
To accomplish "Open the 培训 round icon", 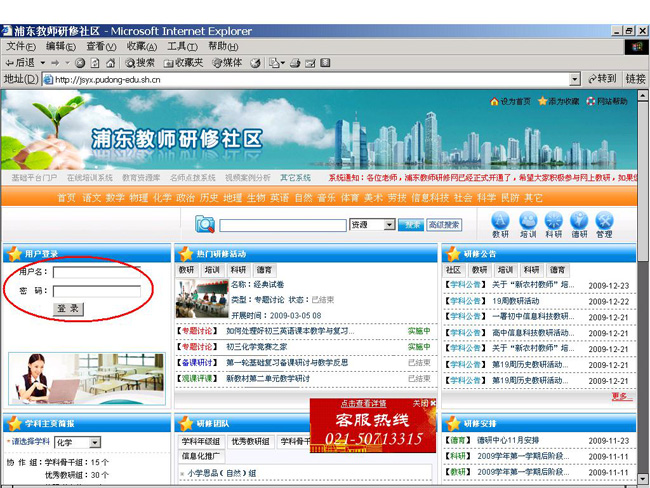I will coord(528,225).
